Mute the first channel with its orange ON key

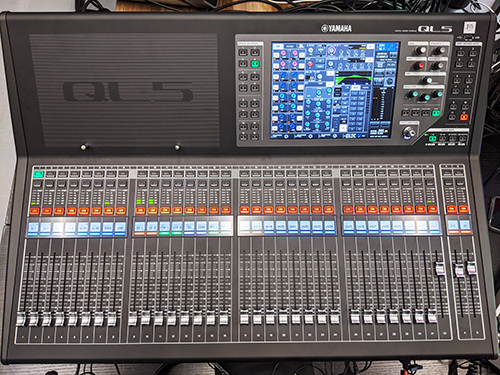(x=35, y=211)
